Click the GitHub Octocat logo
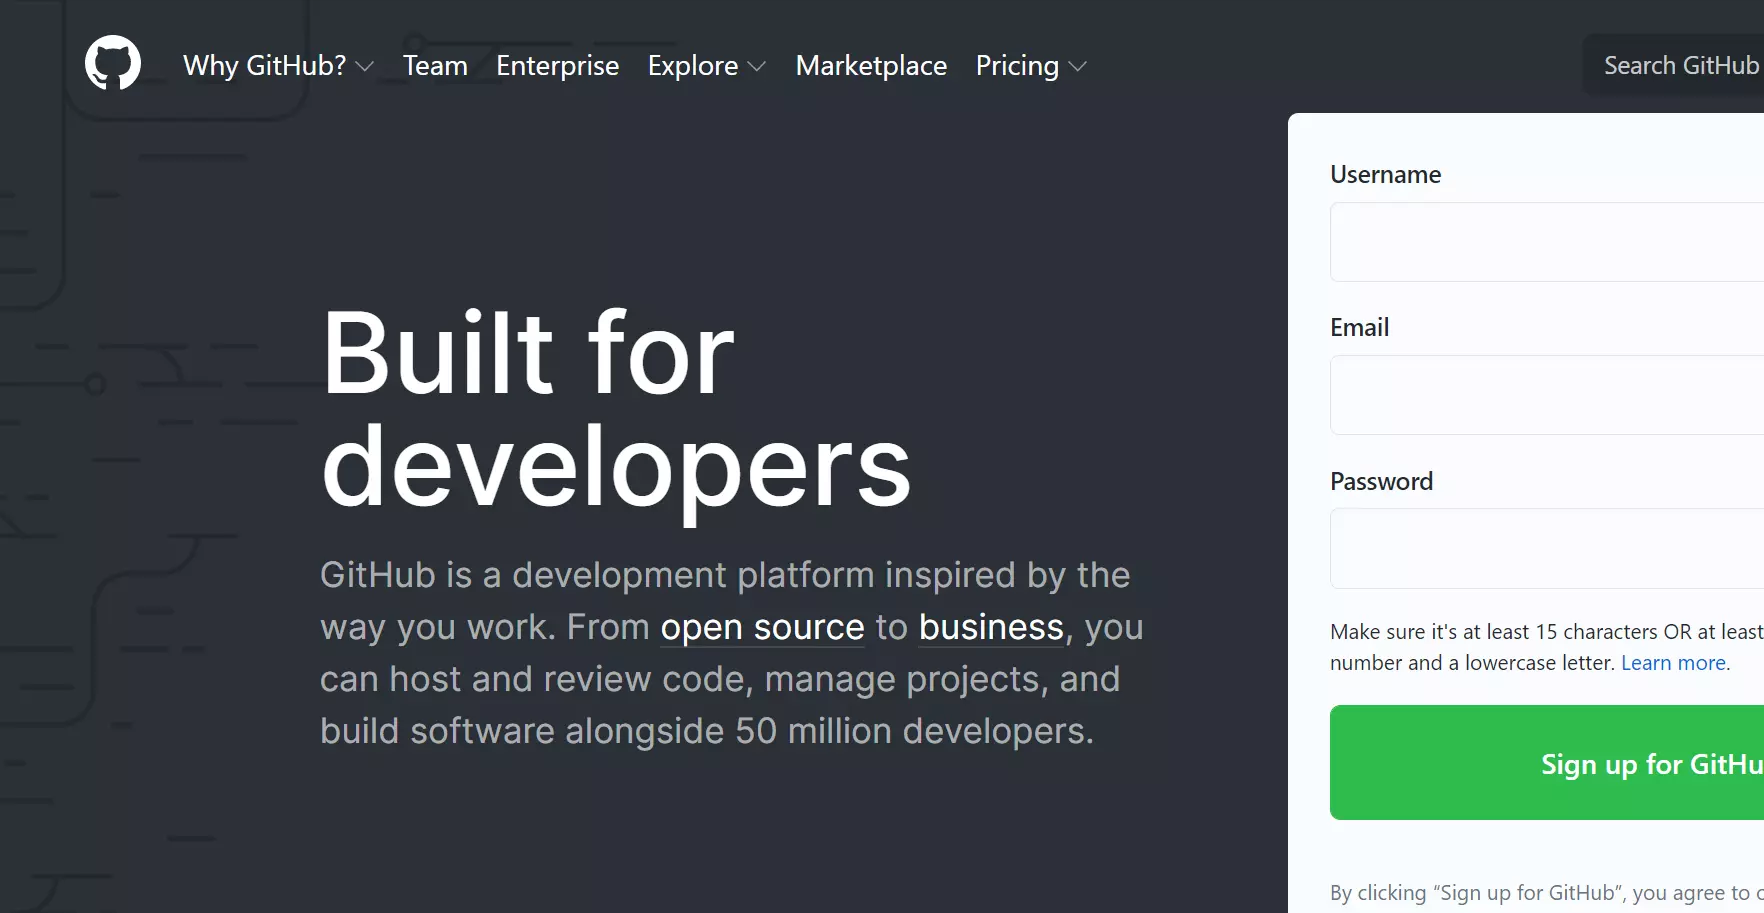This screenshot has width=1764, height=913. [x=113, y=63]
